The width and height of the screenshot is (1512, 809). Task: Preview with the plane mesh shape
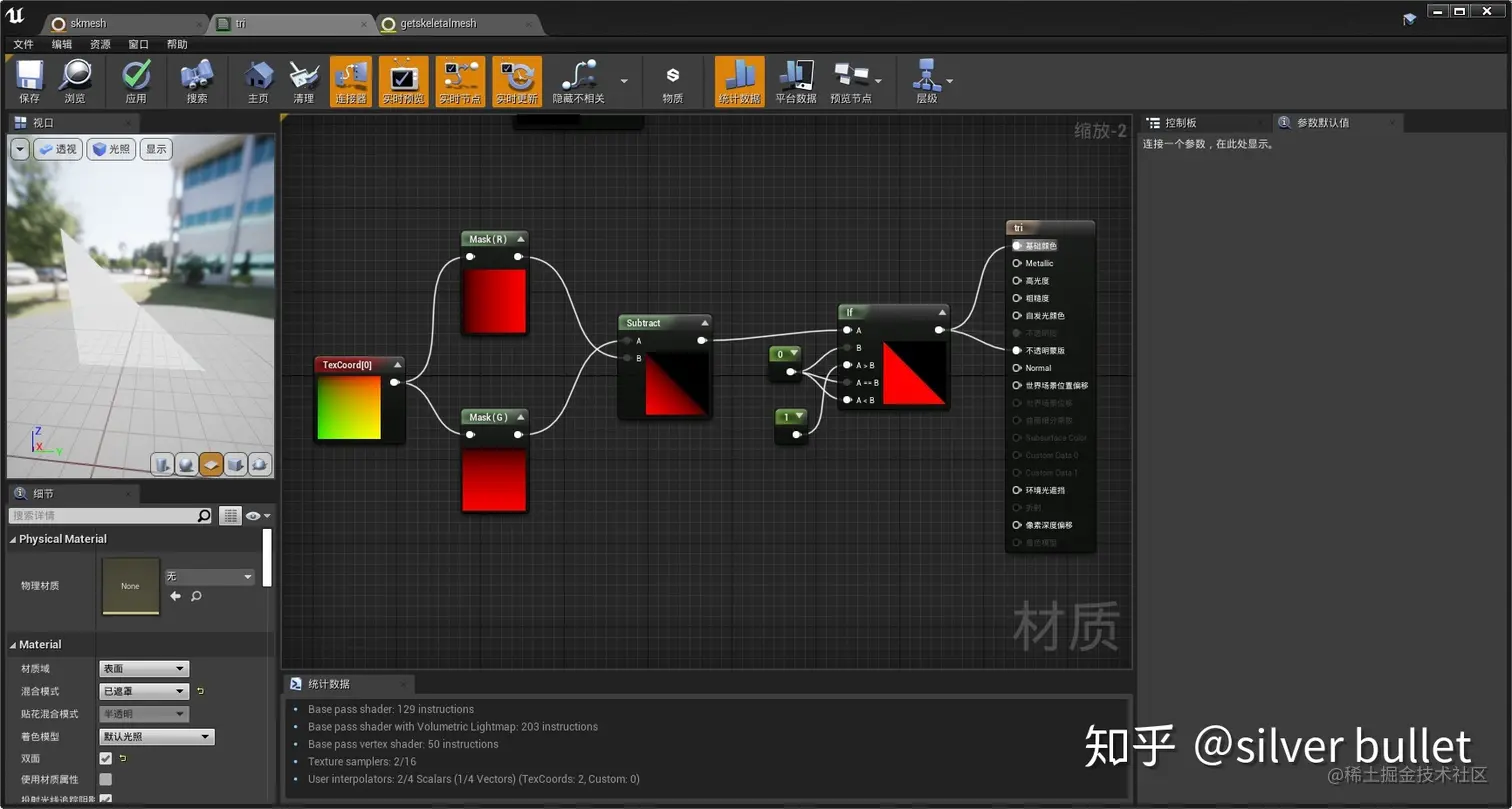(211, 464)
